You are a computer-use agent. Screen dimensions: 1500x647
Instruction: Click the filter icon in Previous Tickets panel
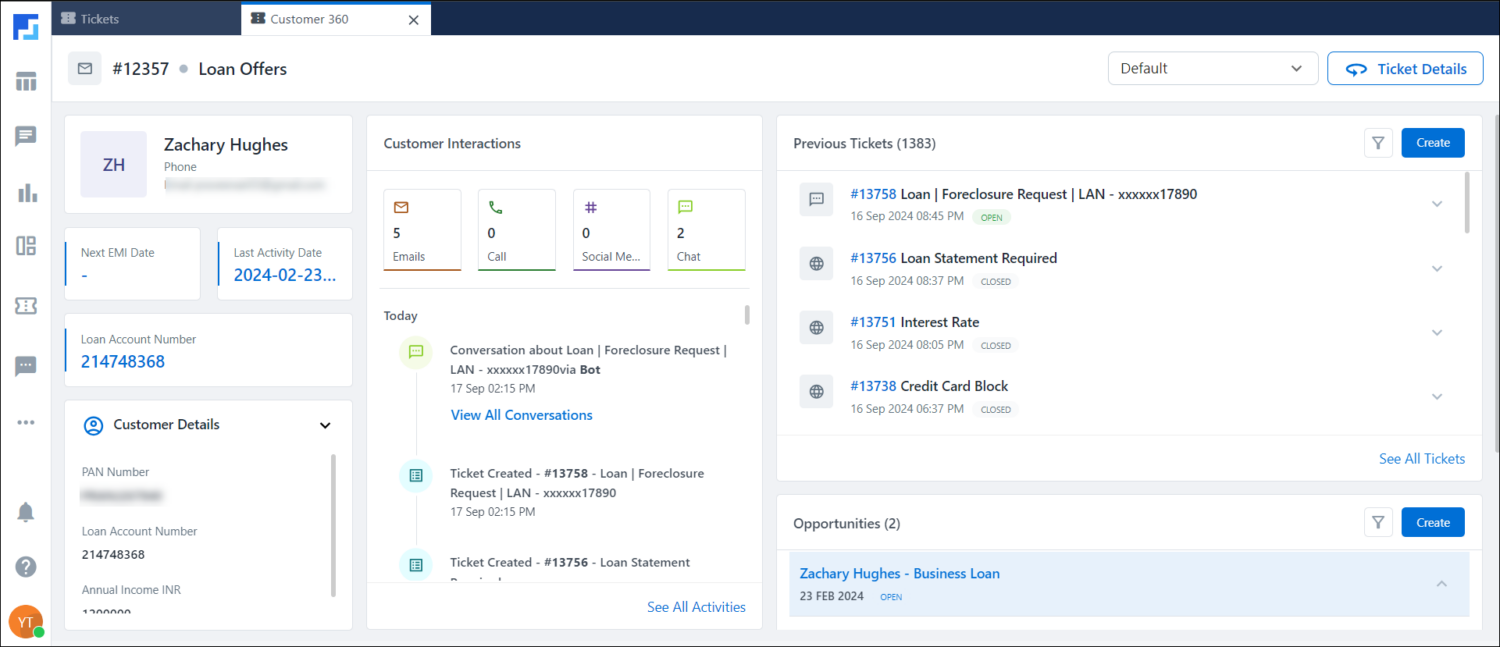[x=1378, y=142]
